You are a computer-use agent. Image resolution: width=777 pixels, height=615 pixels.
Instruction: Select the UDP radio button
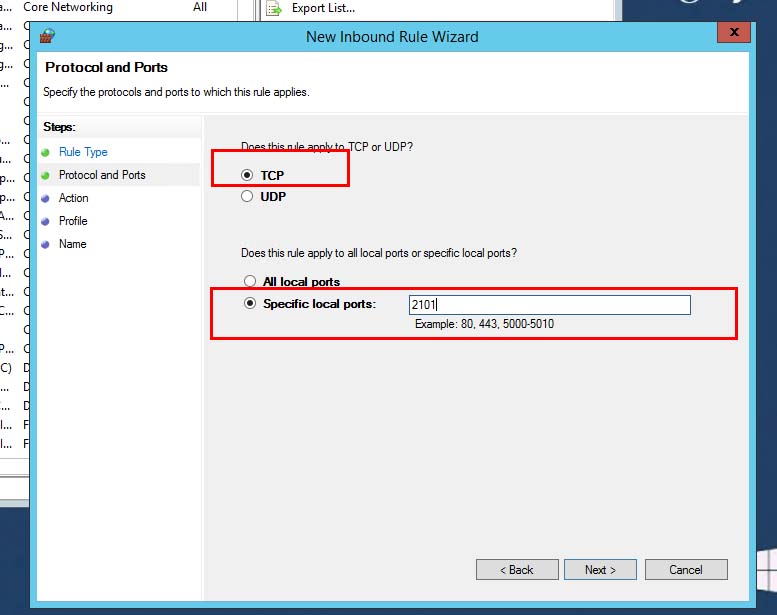point(247,197)
